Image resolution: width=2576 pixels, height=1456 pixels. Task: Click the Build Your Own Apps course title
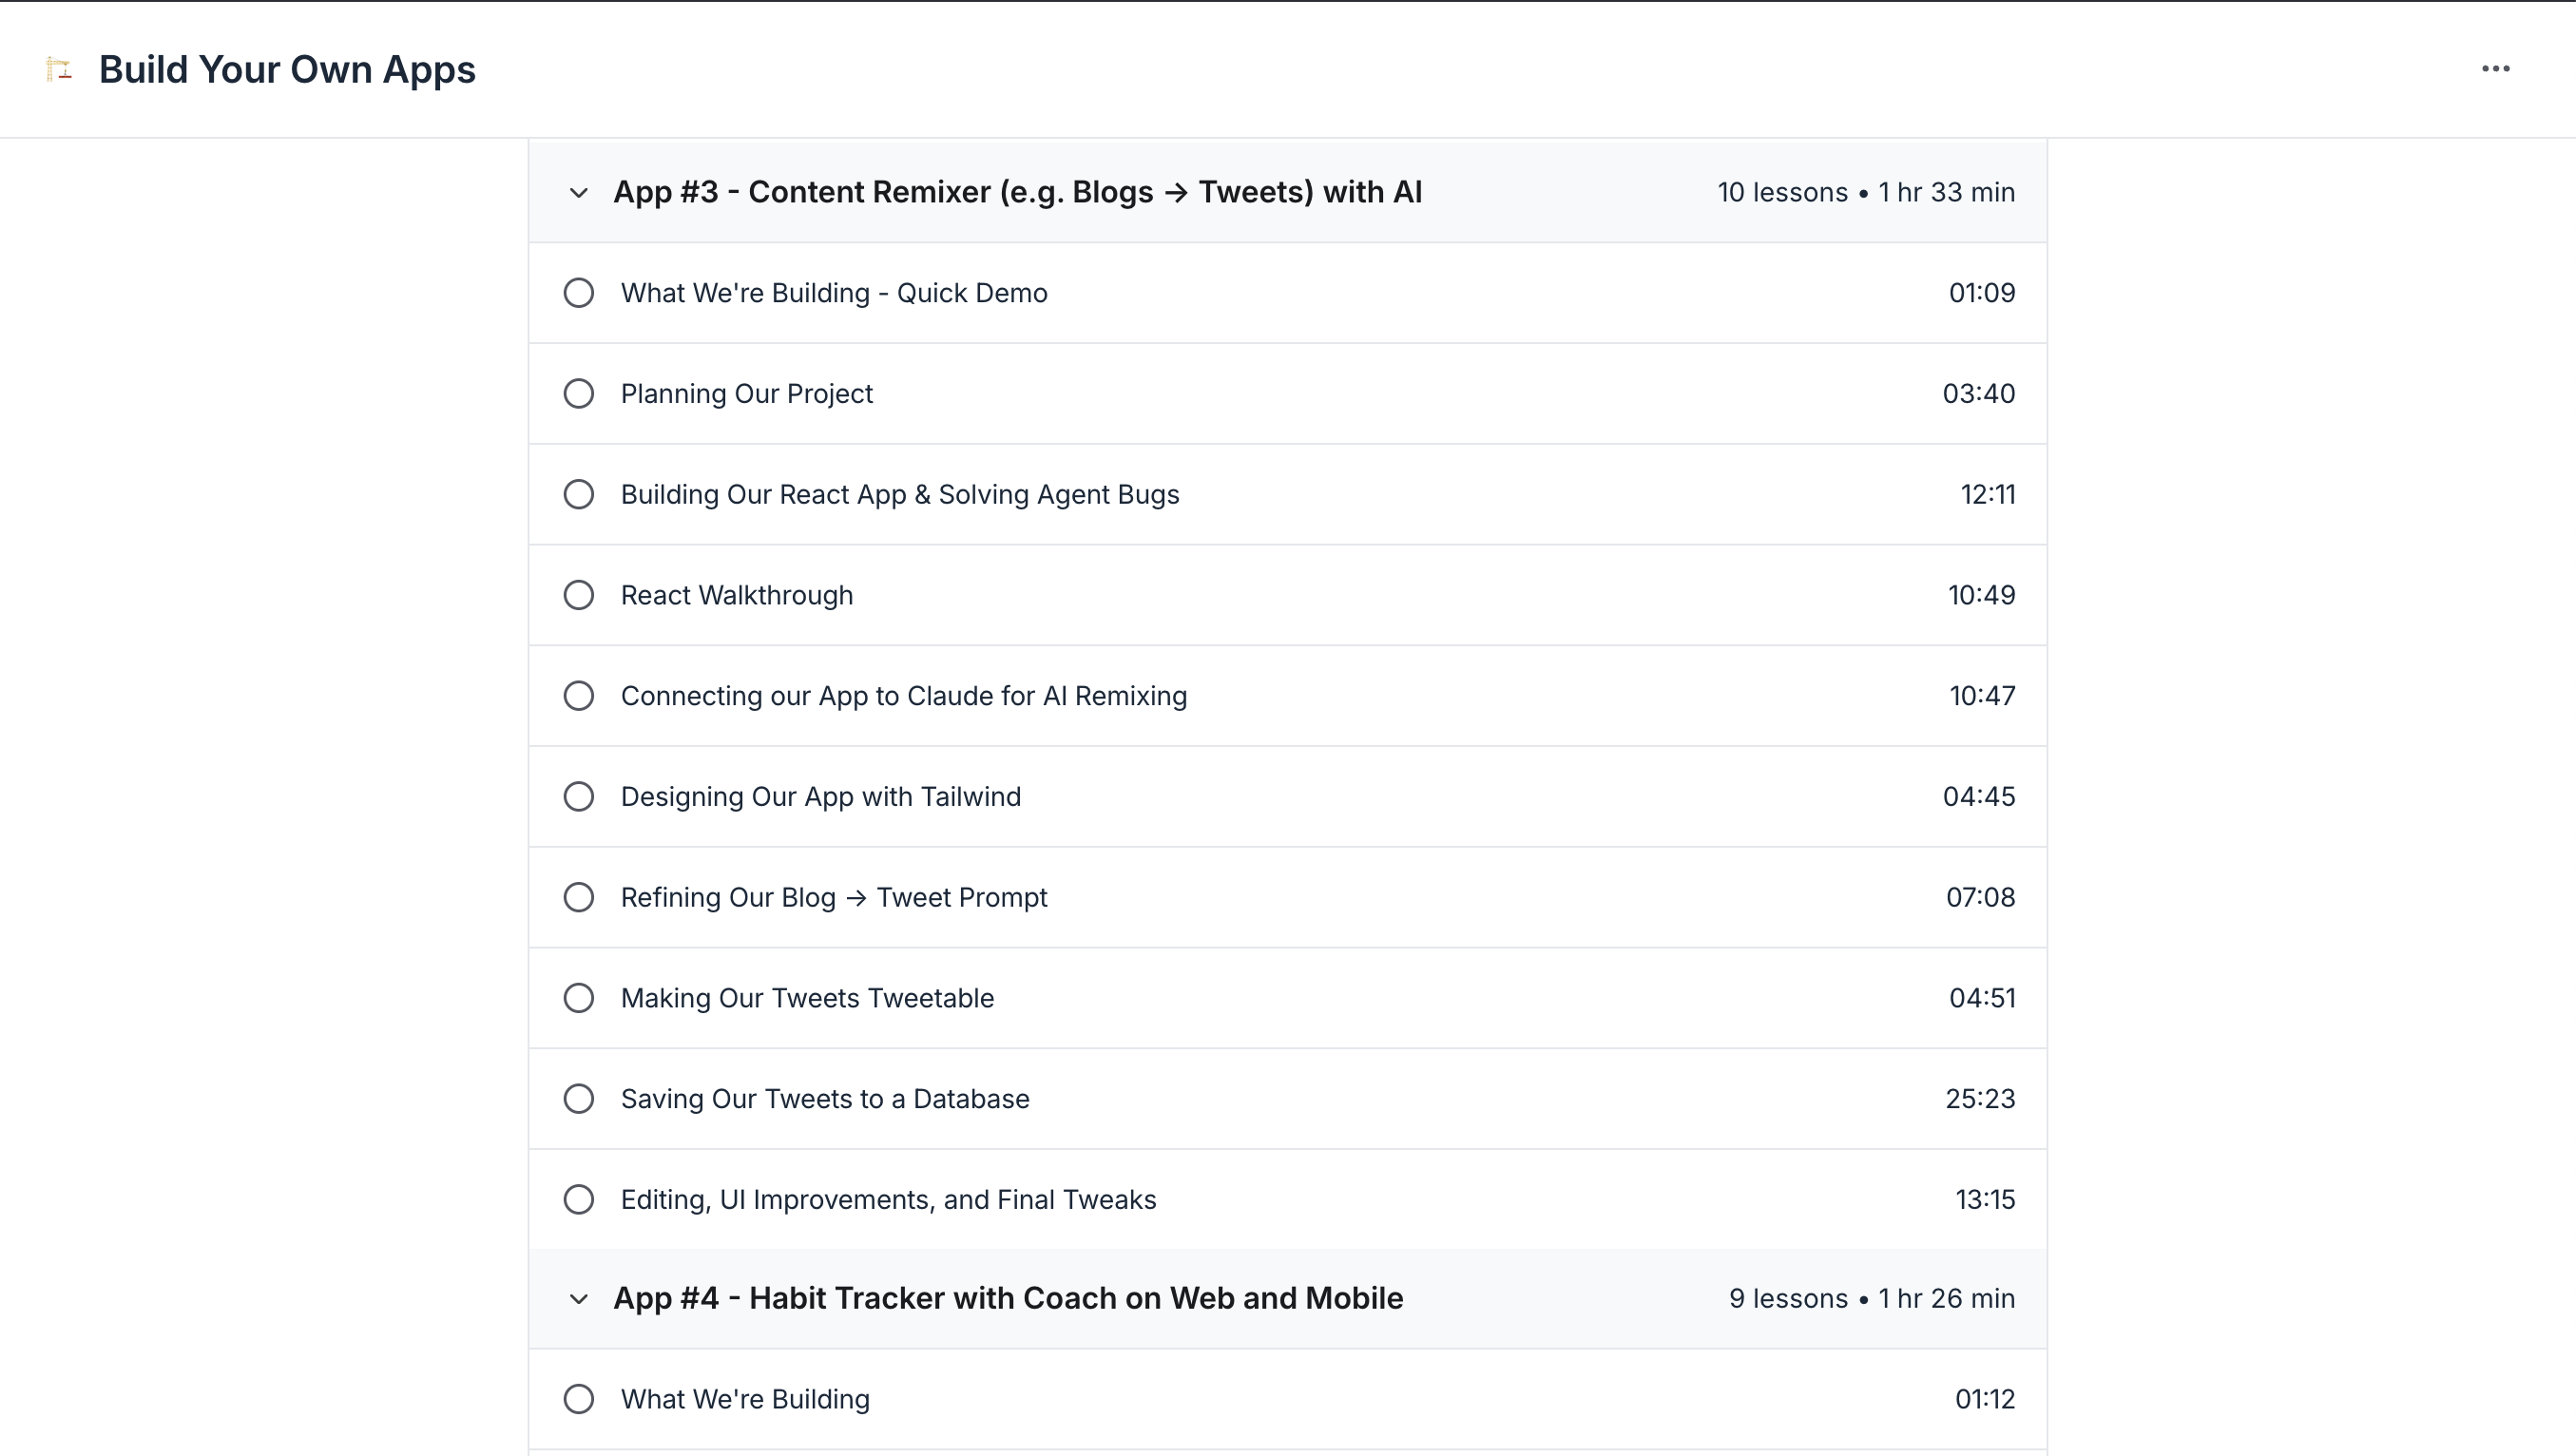tap(287, 69)
